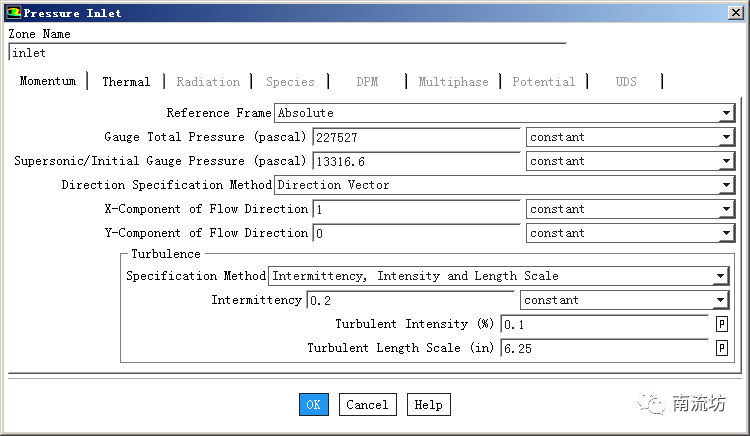Focus the Turbulent Intensity value field
Screen dimensions: 750x436
tap(604, 324)
